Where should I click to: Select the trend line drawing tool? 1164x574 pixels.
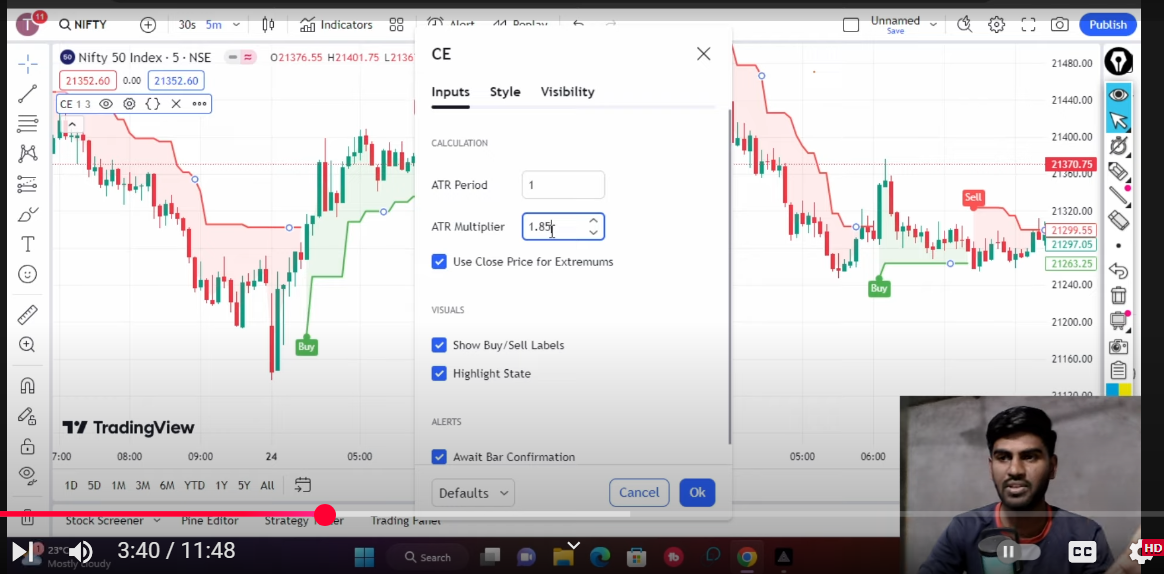coord(27,94)
